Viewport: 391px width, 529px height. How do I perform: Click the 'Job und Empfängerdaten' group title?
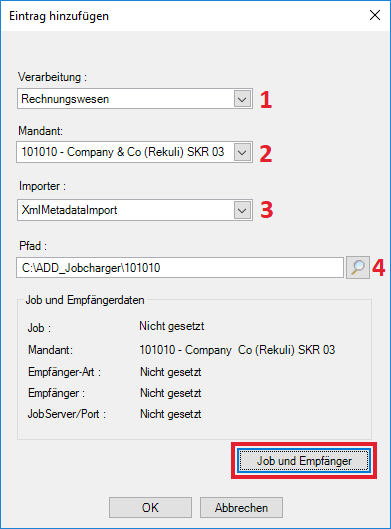coord(85,300)
